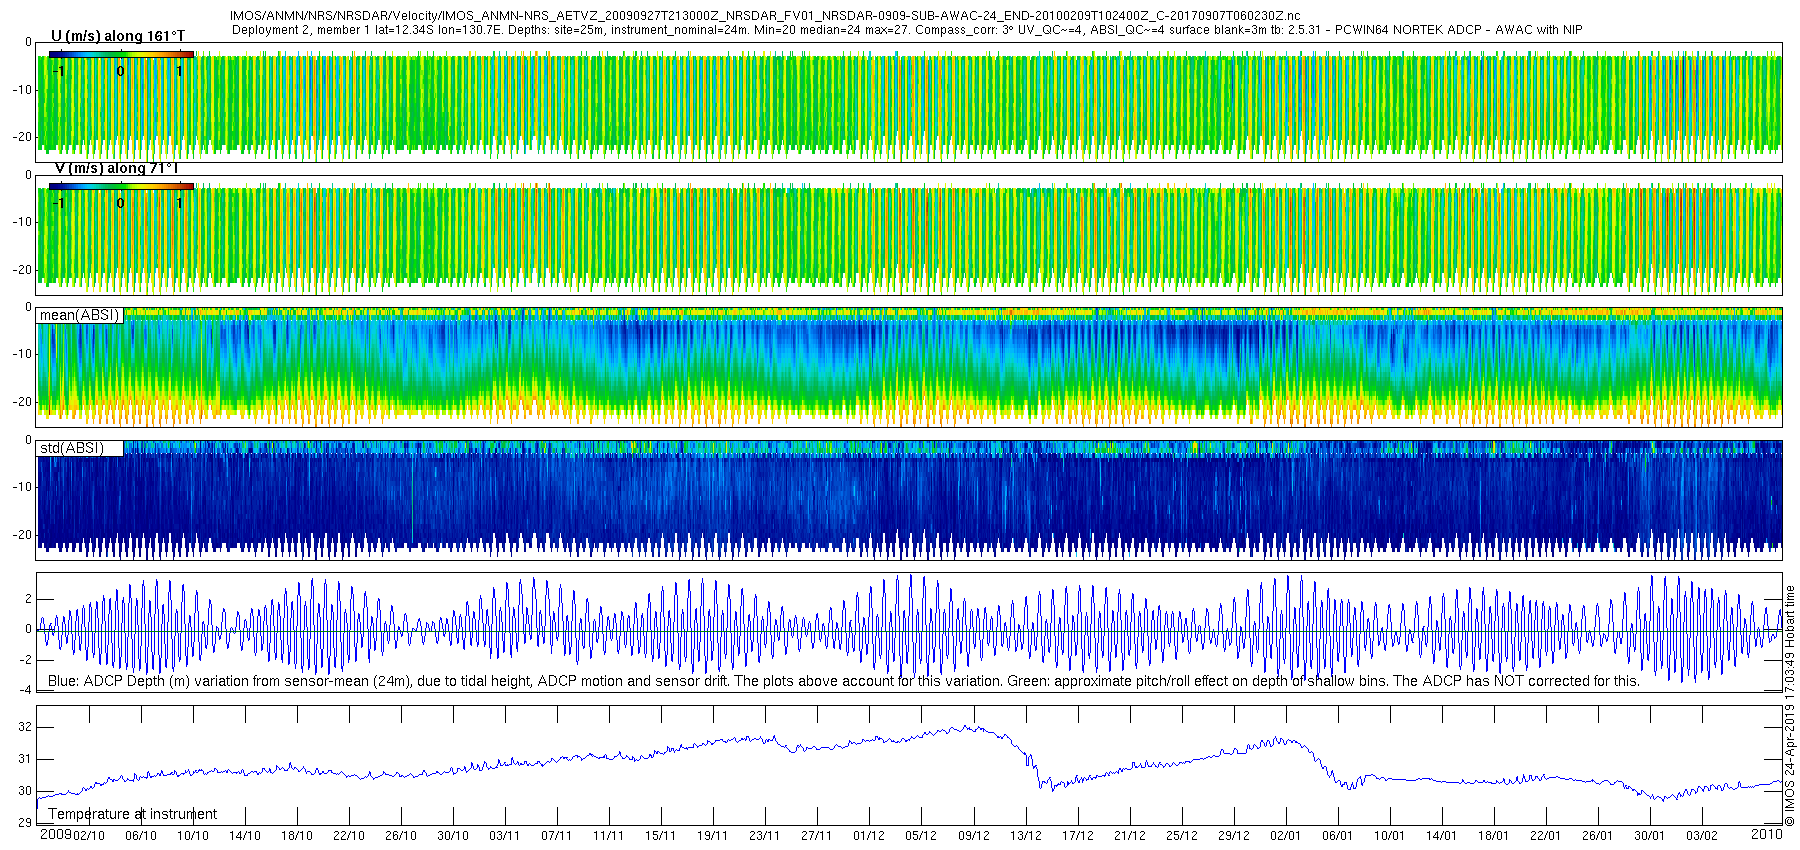Click the 09/12 date tick label
Screen dimensions: 1800x850
coord(974,836)
